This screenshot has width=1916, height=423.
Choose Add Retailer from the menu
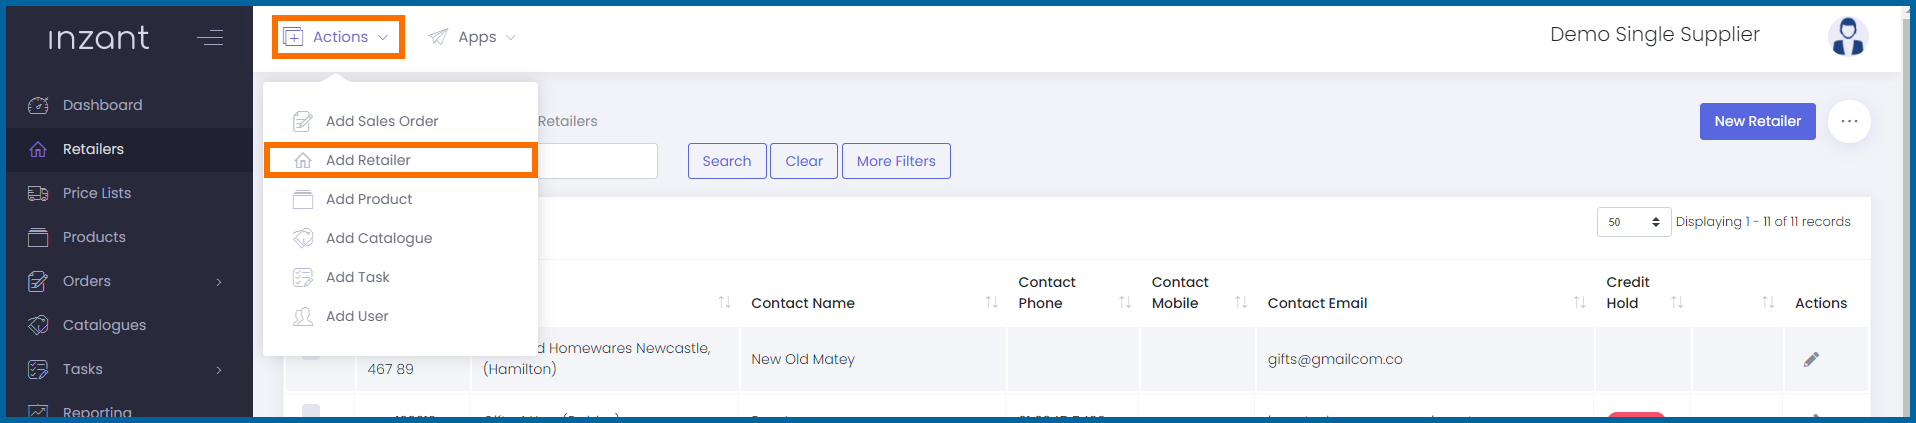tap(368, 160)
